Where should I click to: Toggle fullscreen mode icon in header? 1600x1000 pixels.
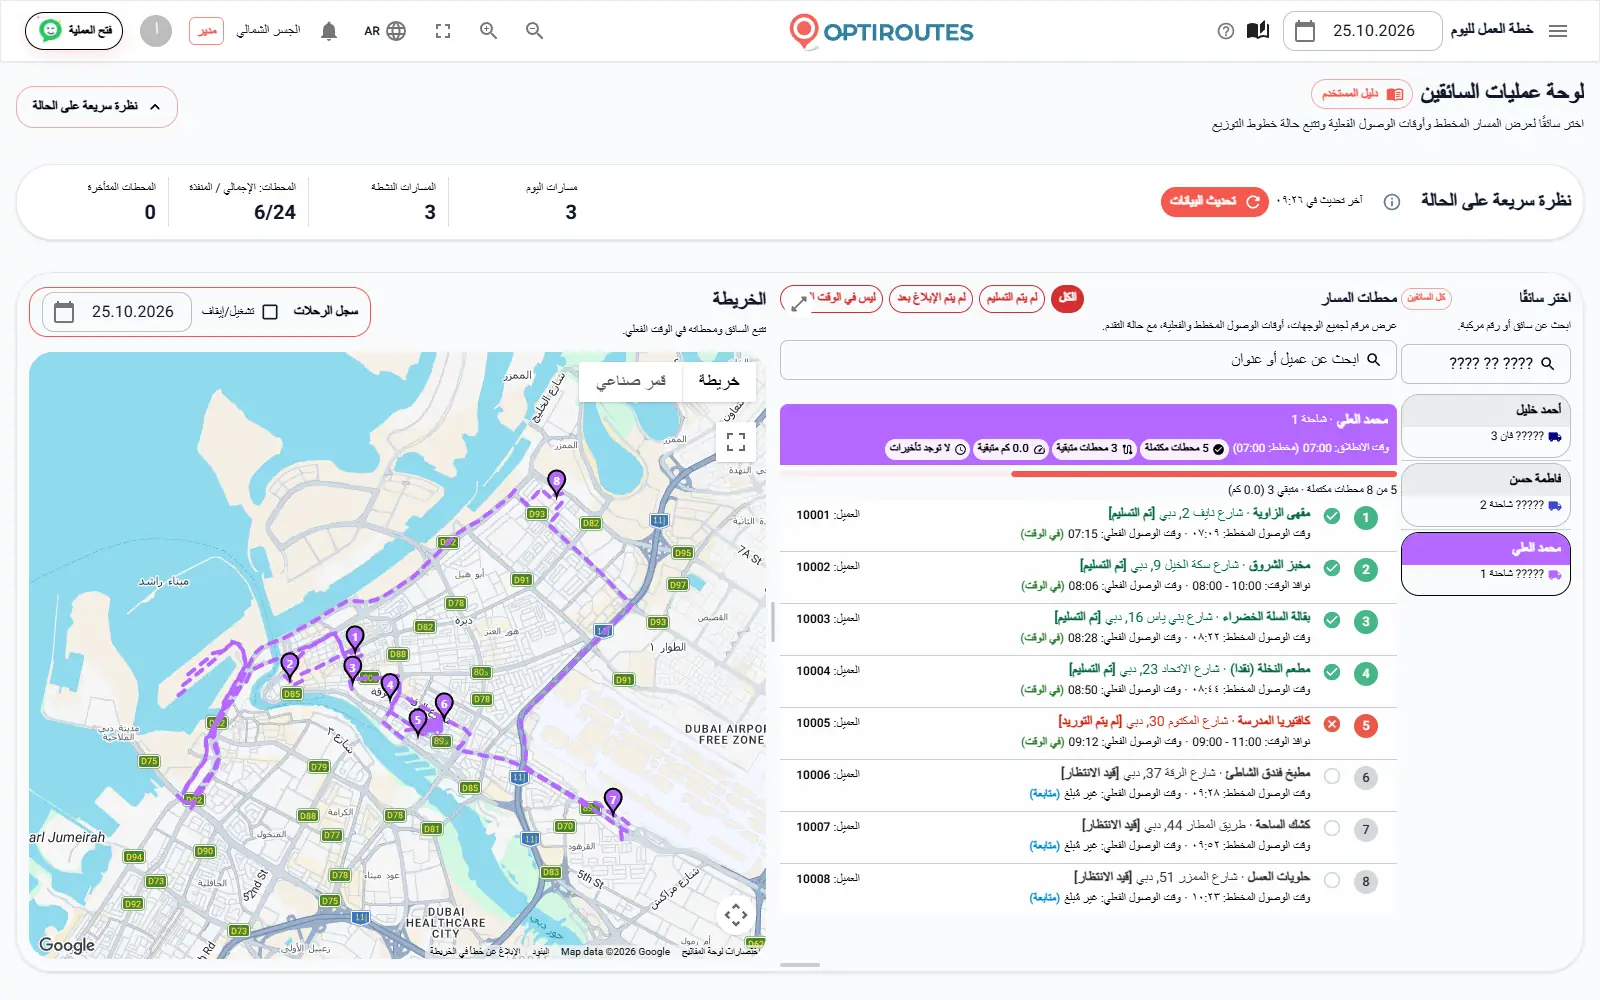[x=443, y=31]
